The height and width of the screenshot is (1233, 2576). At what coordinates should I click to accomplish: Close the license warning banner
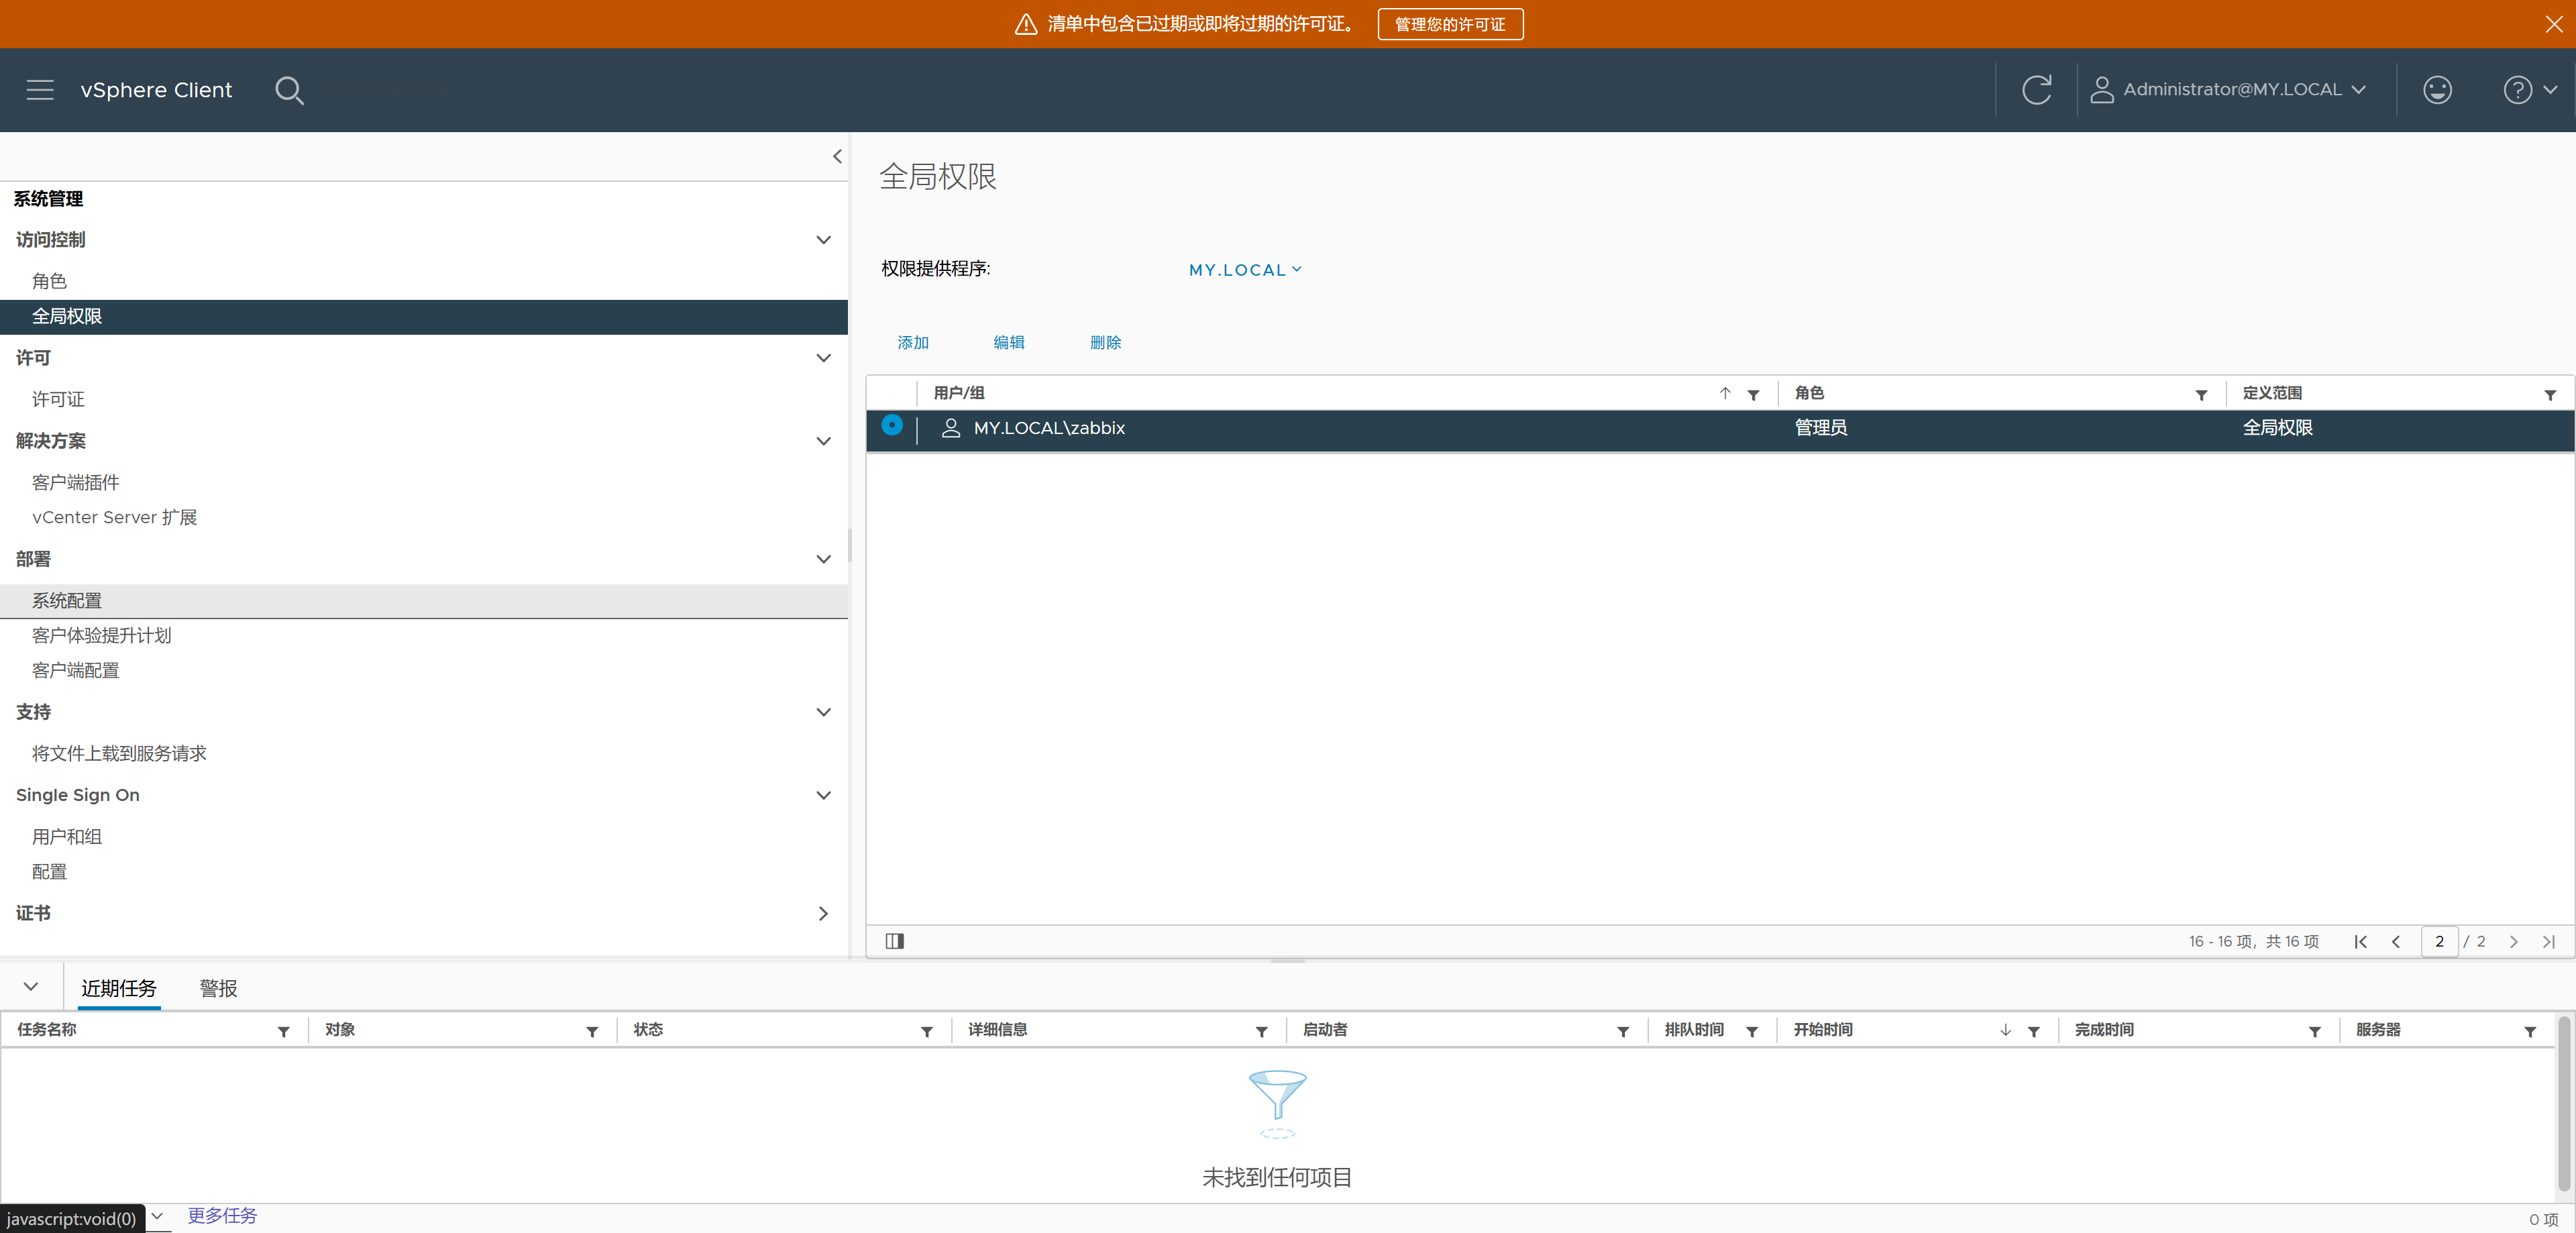(x=2553, y=24)
